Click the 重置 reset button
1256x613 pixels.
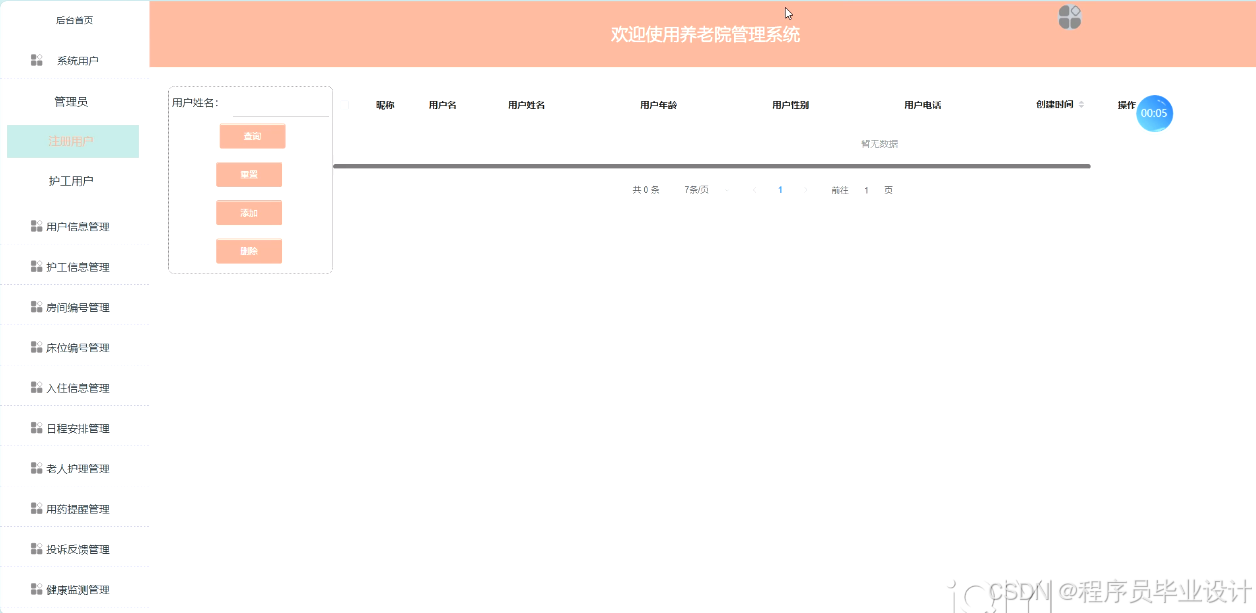tap(249, 175)
